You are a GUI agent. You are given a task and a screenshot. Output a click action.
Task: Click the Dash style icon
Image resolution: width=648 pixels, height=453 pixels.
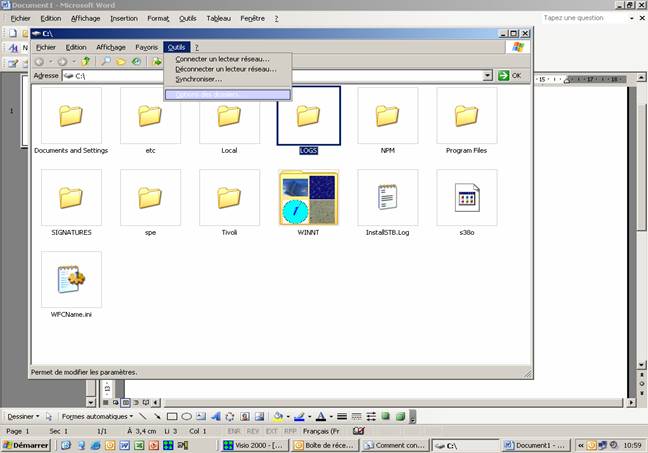coord(356,417)
